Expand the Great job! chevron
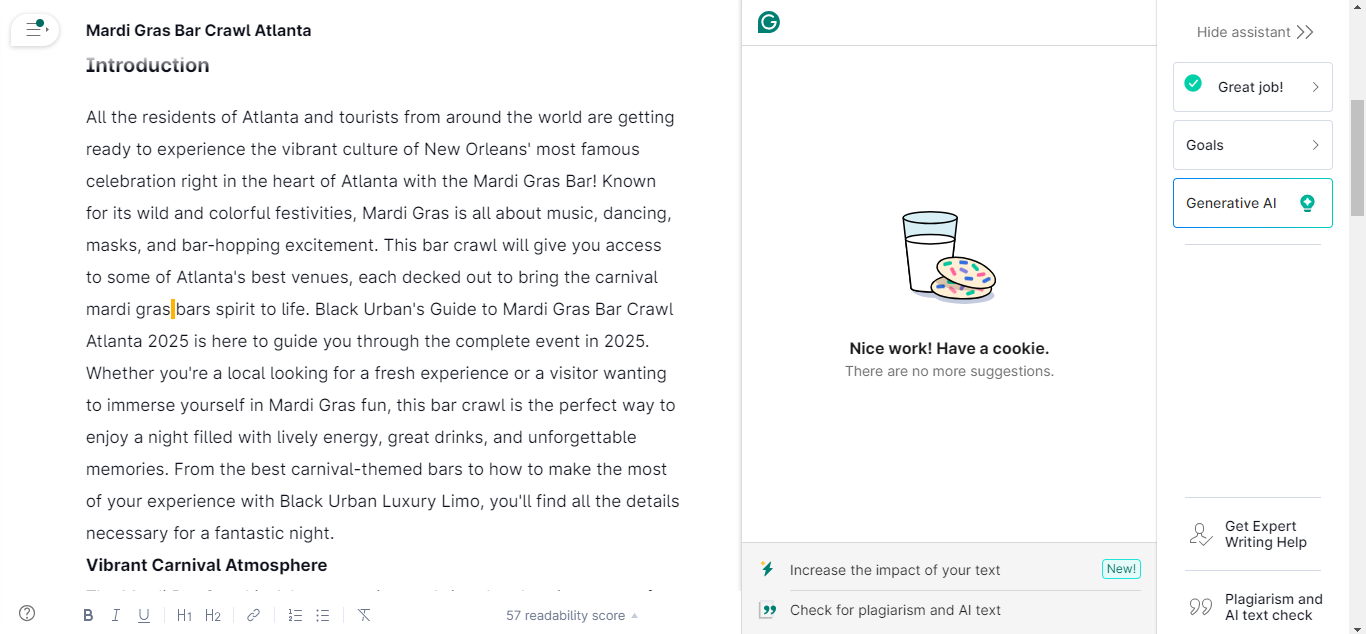The height and width of the screenshot is (634, 1366). [x=1315, y=87]
